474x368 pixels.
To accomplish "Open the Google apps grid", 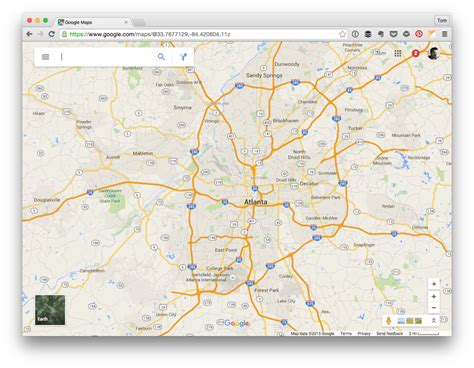I will coord(398,53).
